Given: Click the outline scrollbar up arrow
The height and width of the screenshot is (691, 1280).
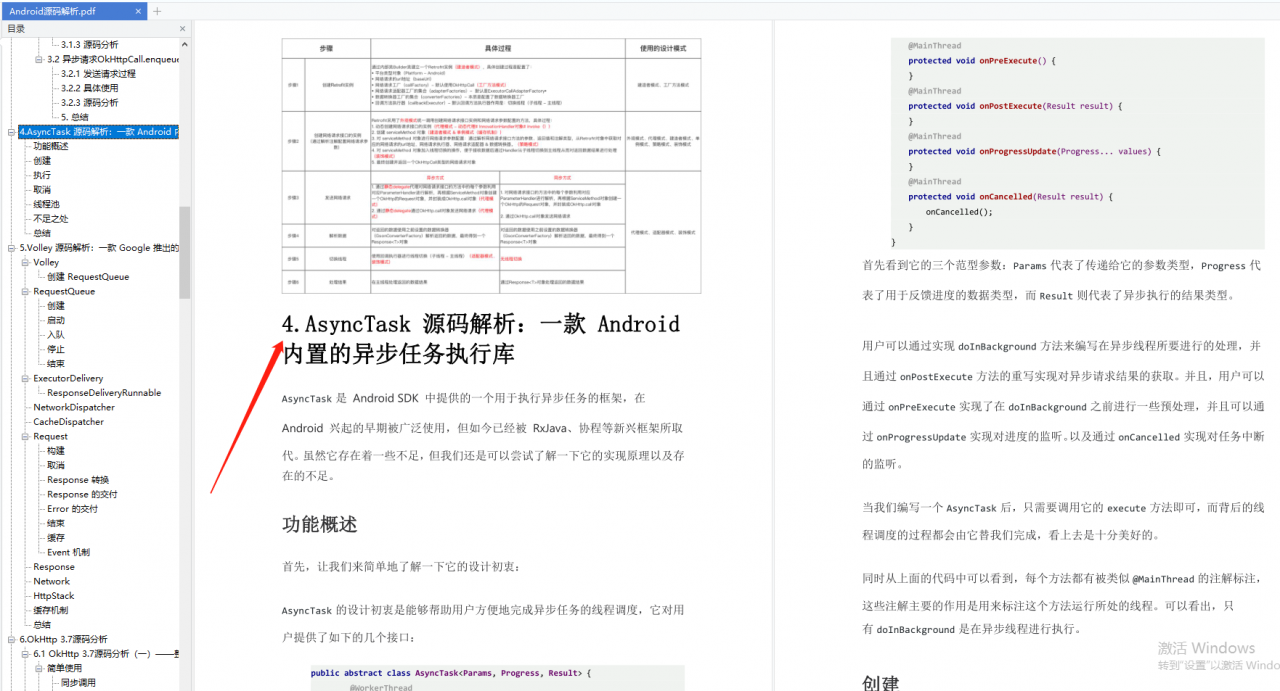Looking at the screenshot, I should click(185, 45).
